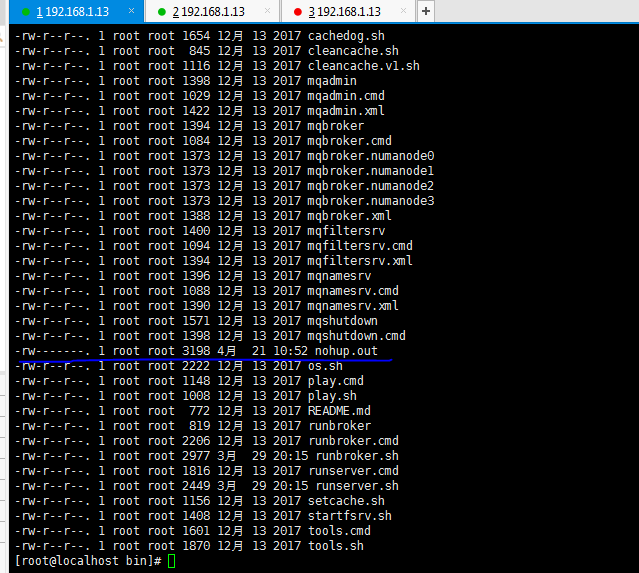
Task: Click file size 845 of cleancache.sh
Action: [199, 51]
